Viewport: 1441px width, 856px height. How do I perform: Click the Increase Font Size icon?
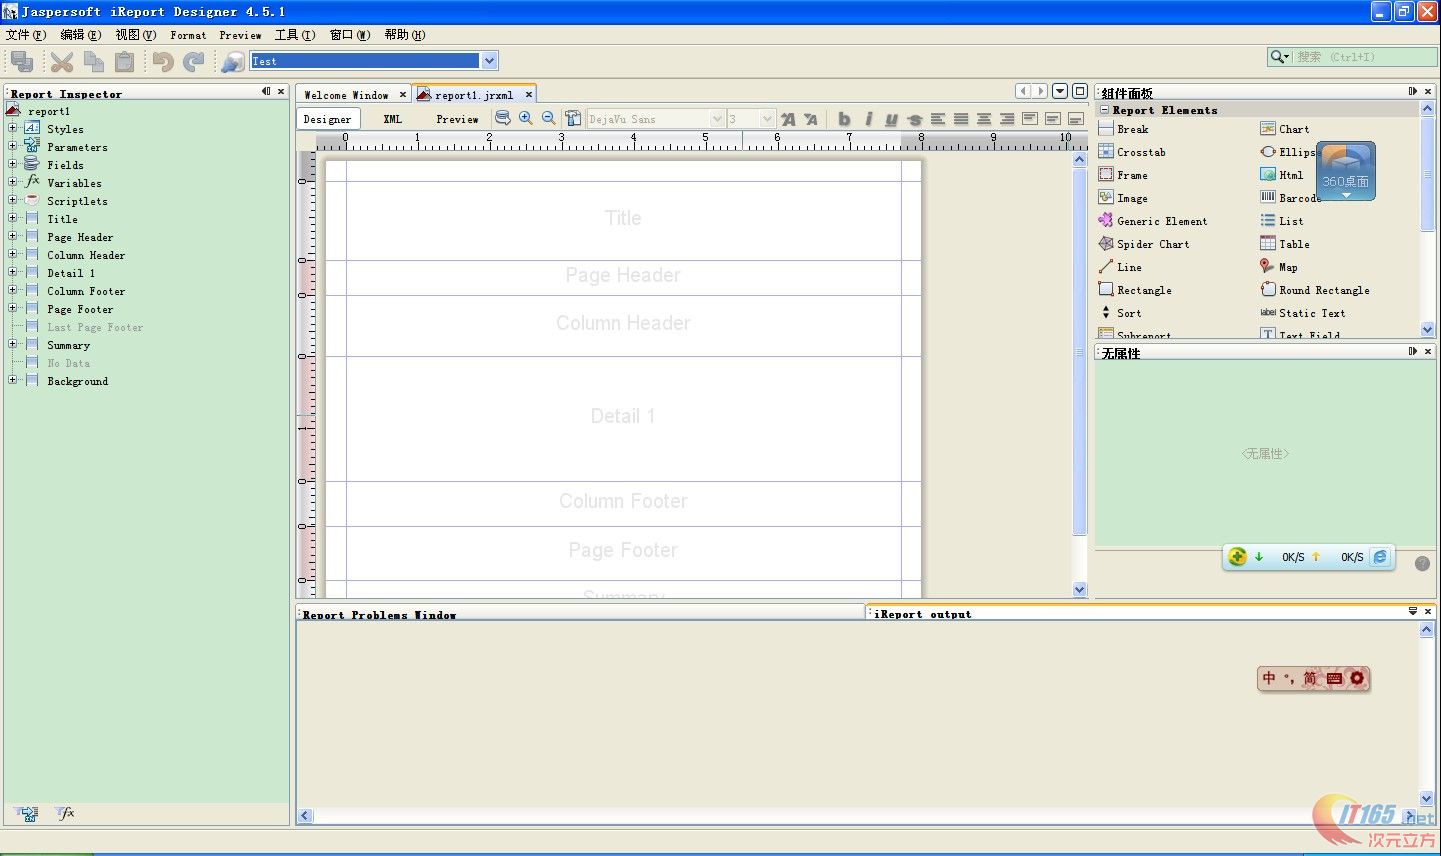(x=788, y=119)
